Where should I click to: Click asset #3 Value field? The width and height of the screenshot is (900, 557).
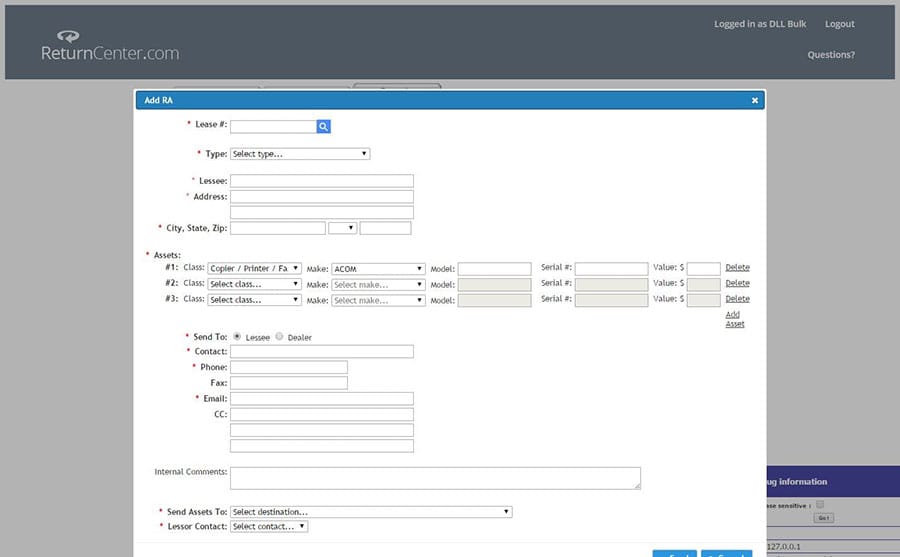704,300
